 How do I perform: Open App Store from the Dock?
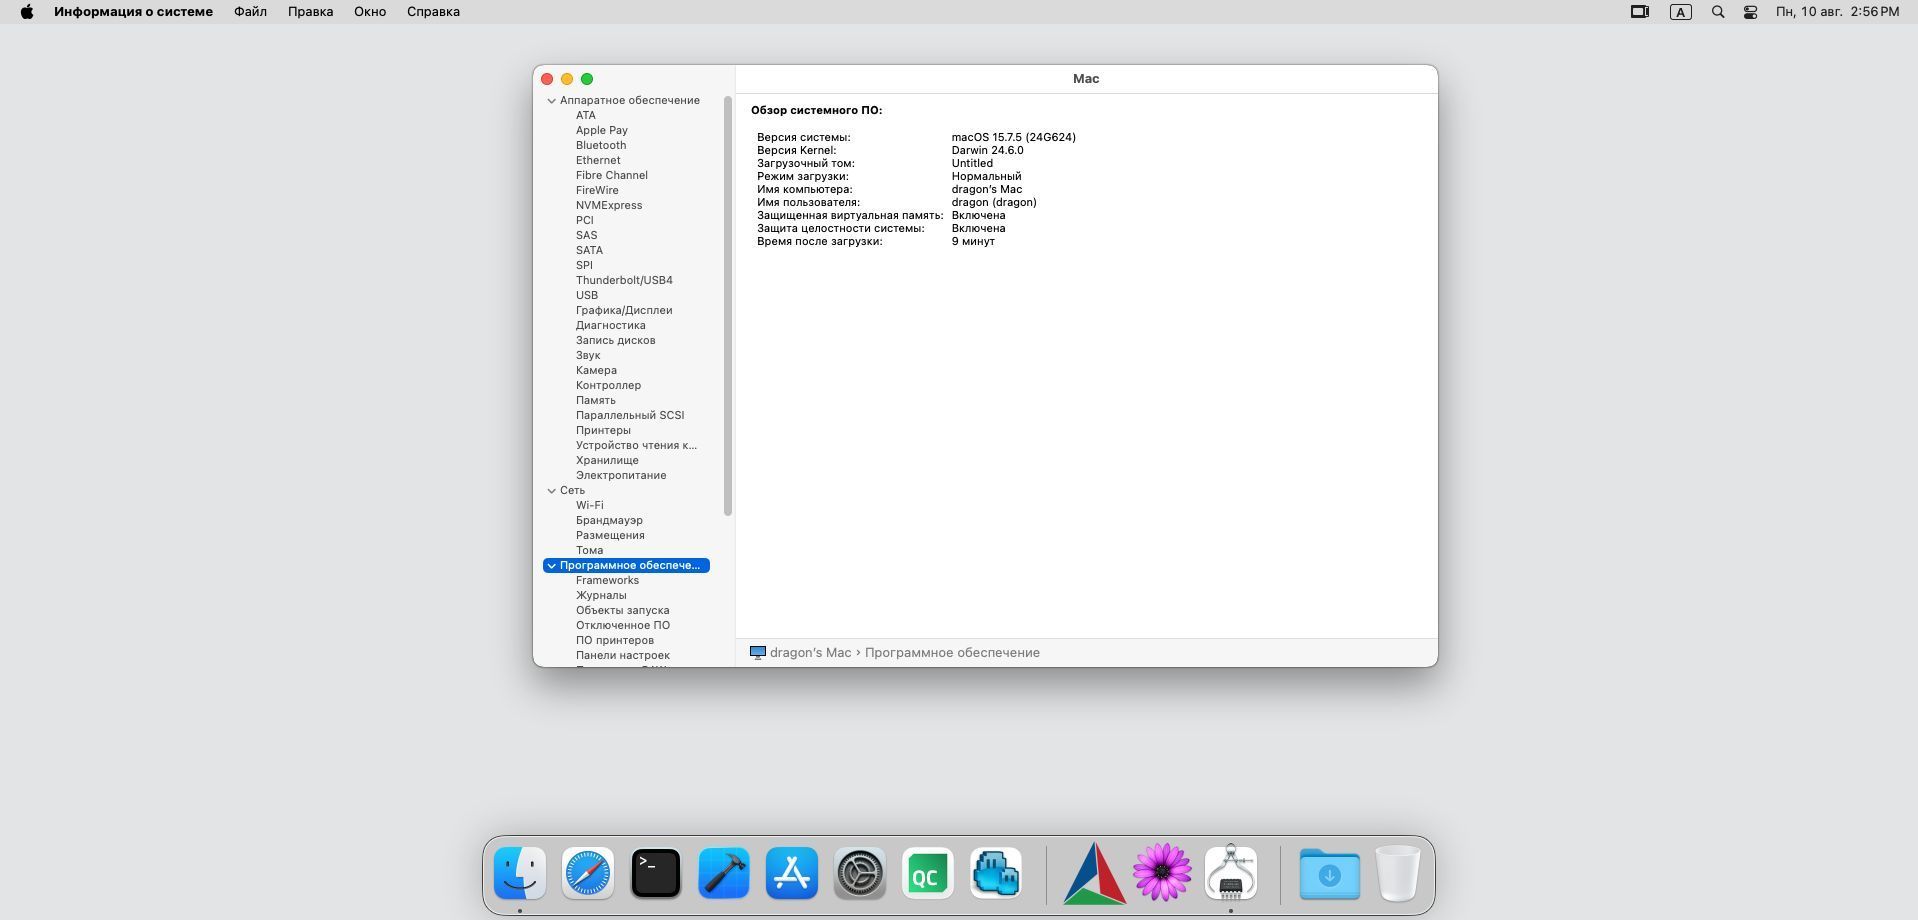click(x=792, y=873)
